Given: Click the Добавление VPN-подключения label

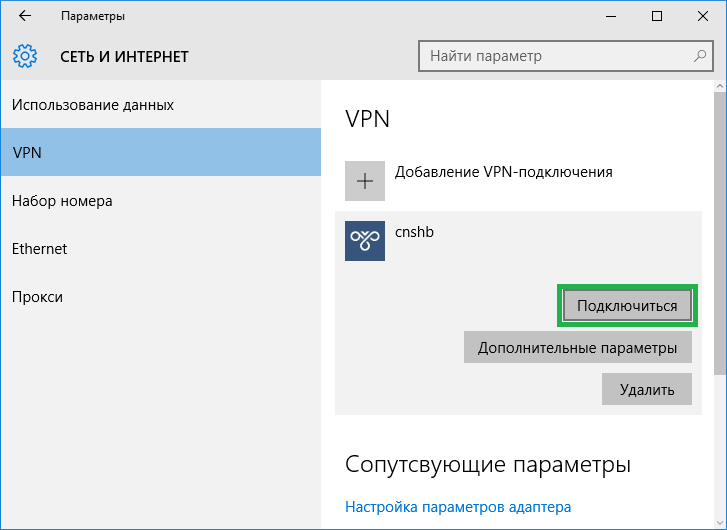Looking at the screenshot, I should [x=503, y=171].
